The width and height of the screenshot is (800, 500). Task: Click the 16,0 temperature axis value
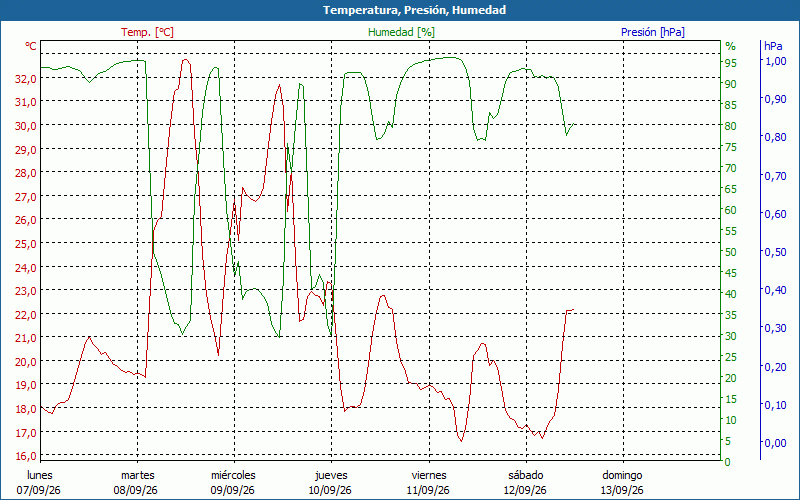pos(27,456)
